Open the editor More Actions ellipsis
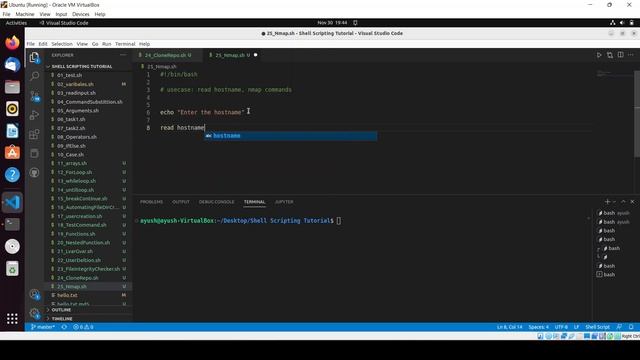 coord(631,55)
